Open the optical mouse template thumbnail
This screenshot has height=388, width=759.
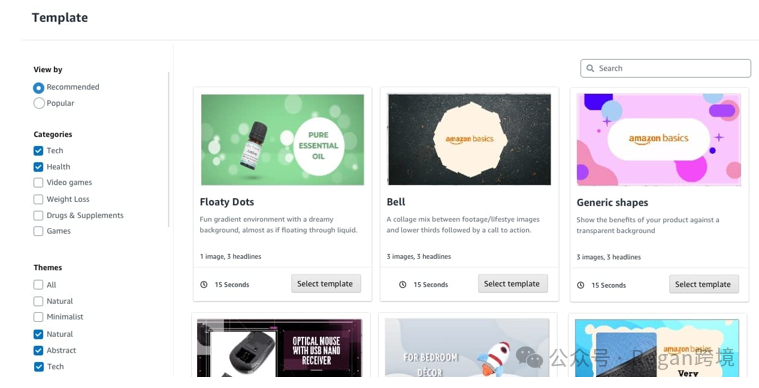pyautogui.click(x=279, y=347)
